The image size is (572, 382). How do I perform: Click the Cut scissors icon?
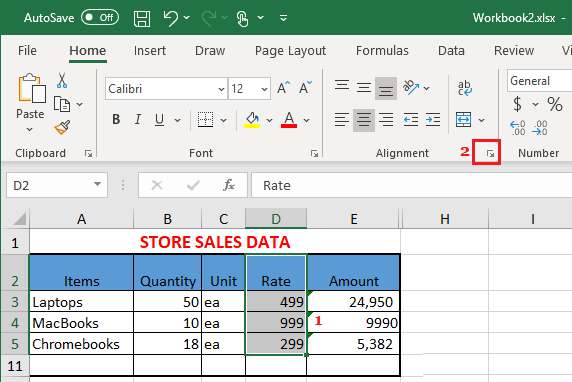(x=62, y=80)
